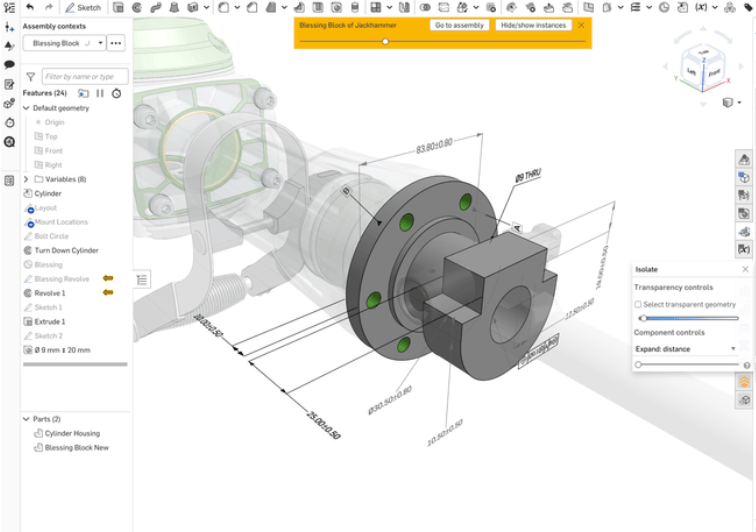Viewport: 756px width, 532px height.
Task: Select Revolve 1 in the feature list
Action: [50, 293]
